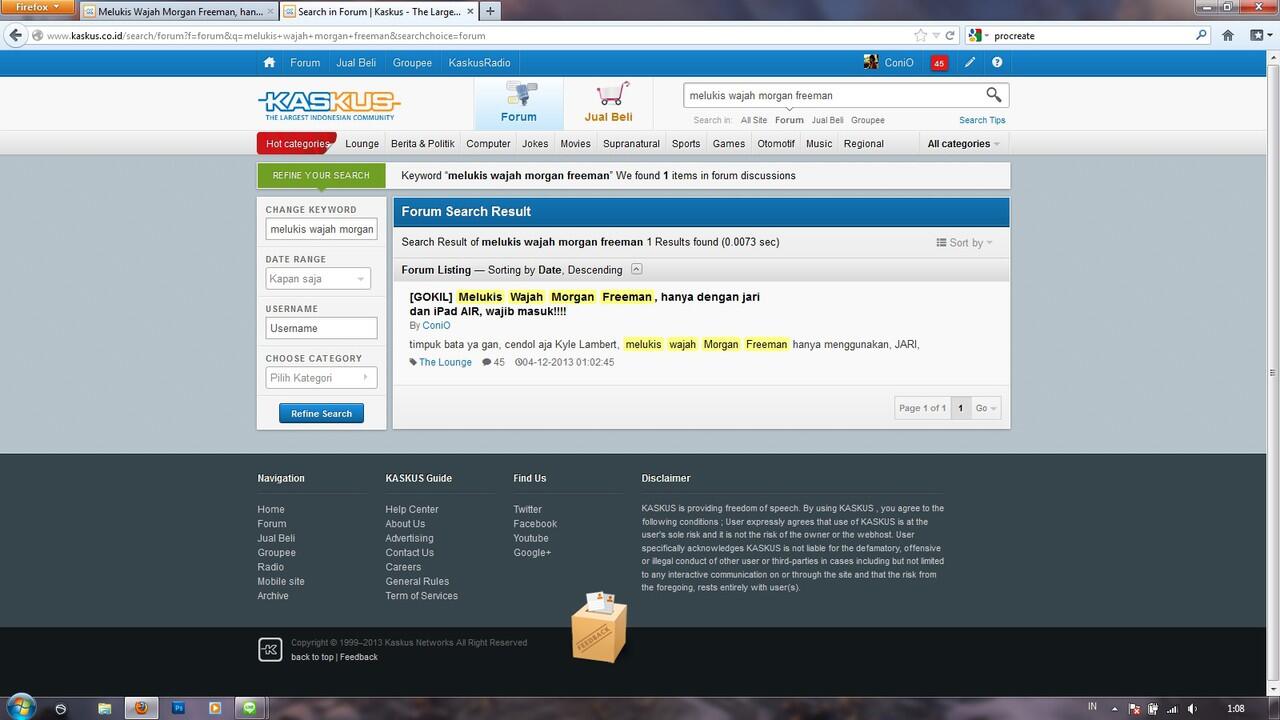Image resolution: width=1280 pixels, height=720 pixels.
Task: Click the Refine Search button
Action: coord(321,413)
